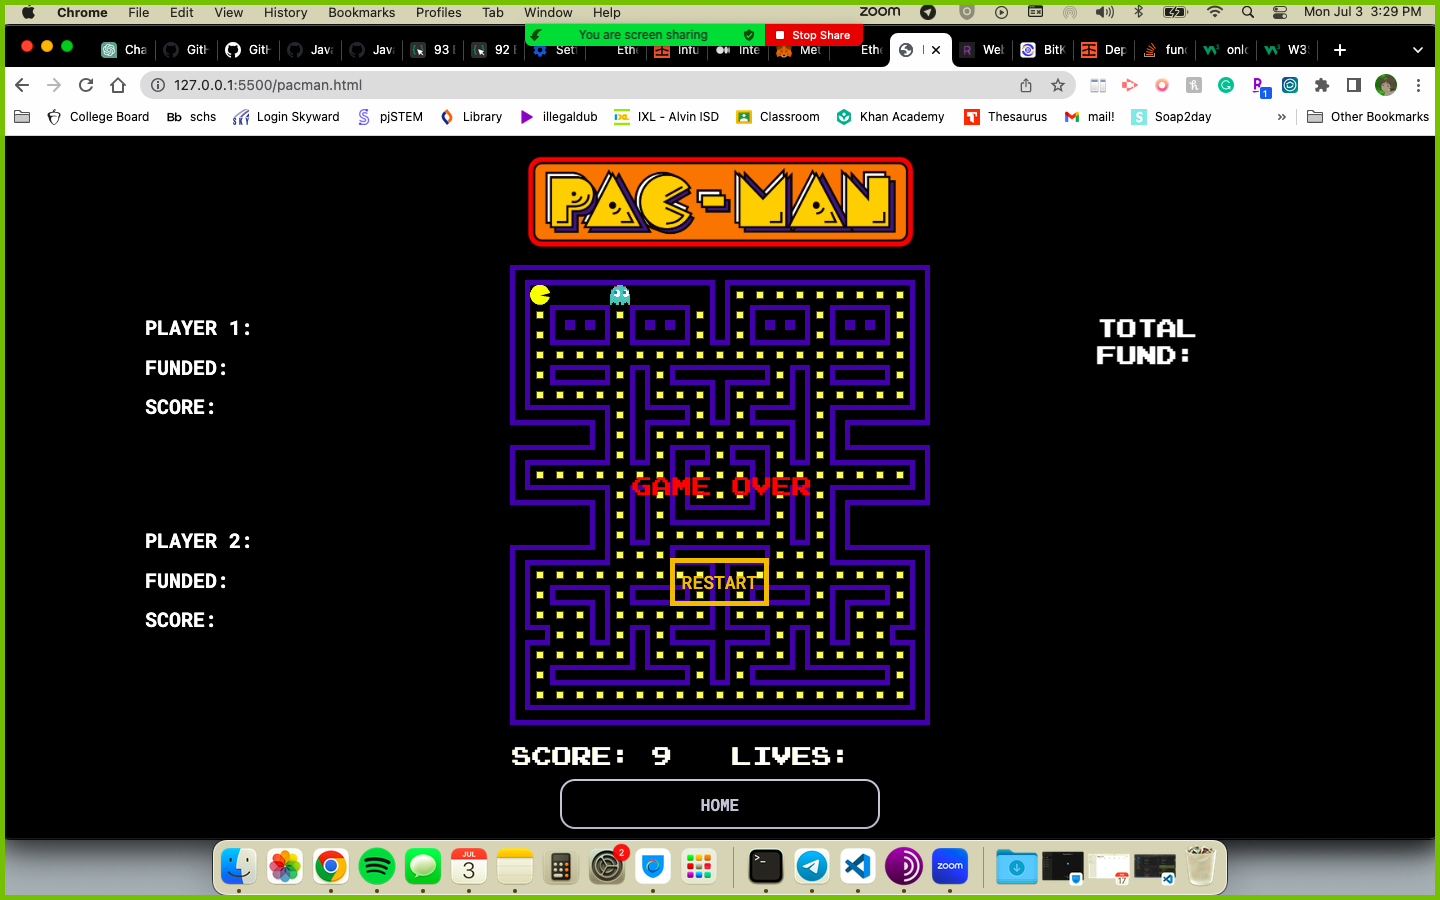Launch Spotify from the Dock
1440x900 pixels.
tap(376, 866)
